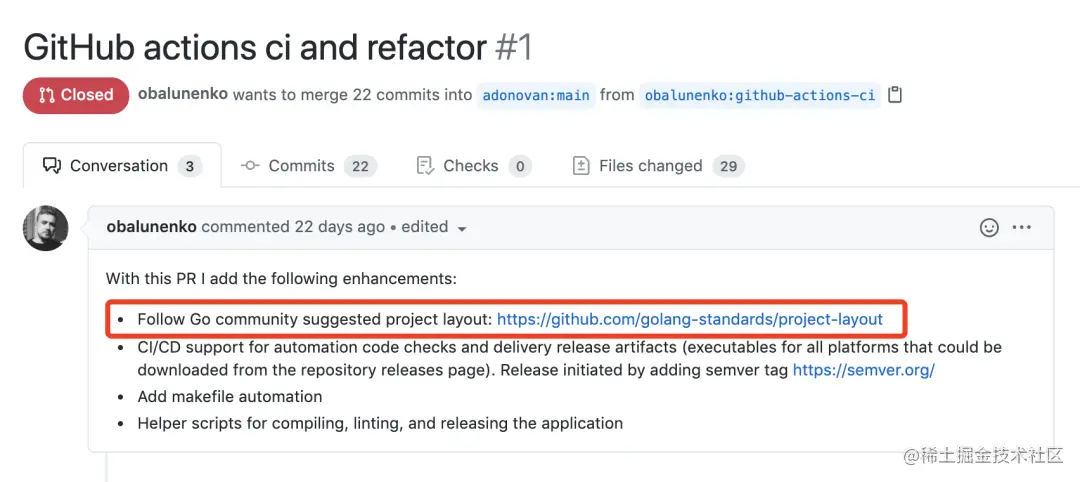The width and height of the screenshot is (1080, 482).
Task: Open the golang-standards project-layout link
Action: 689,319
